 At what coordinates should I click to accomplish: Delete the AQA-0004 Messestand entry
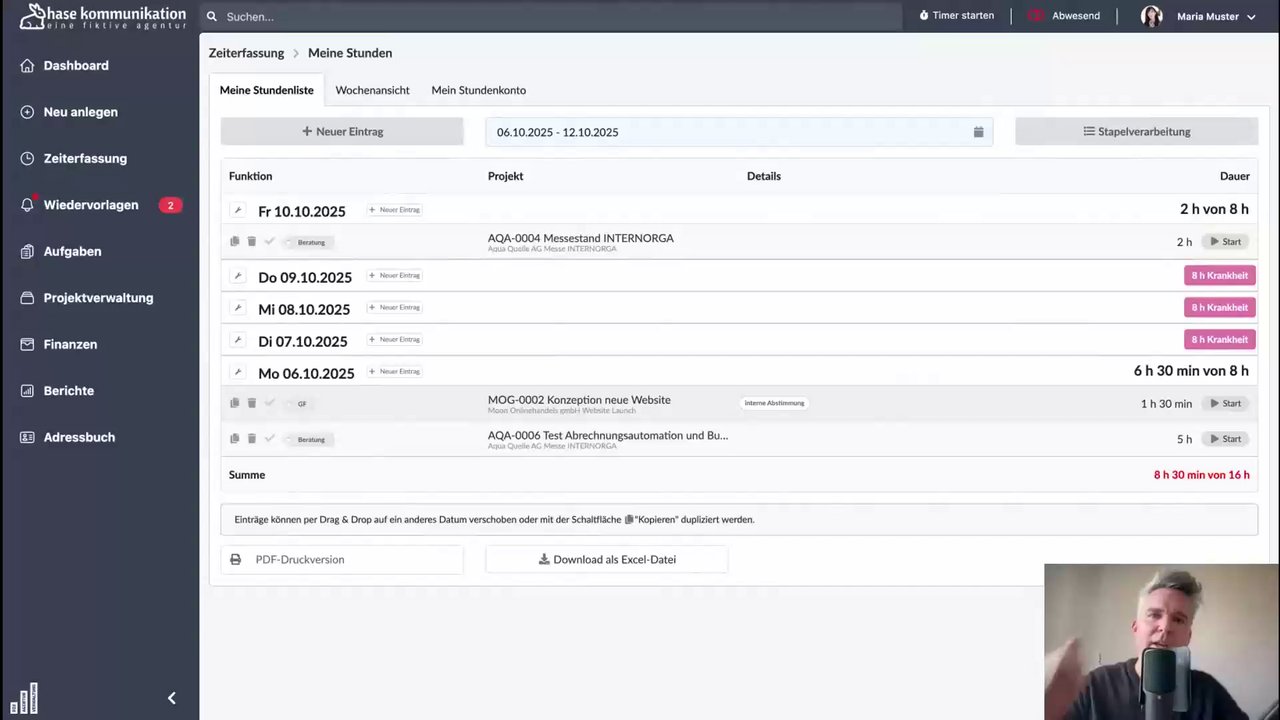(x=252, y=242)
